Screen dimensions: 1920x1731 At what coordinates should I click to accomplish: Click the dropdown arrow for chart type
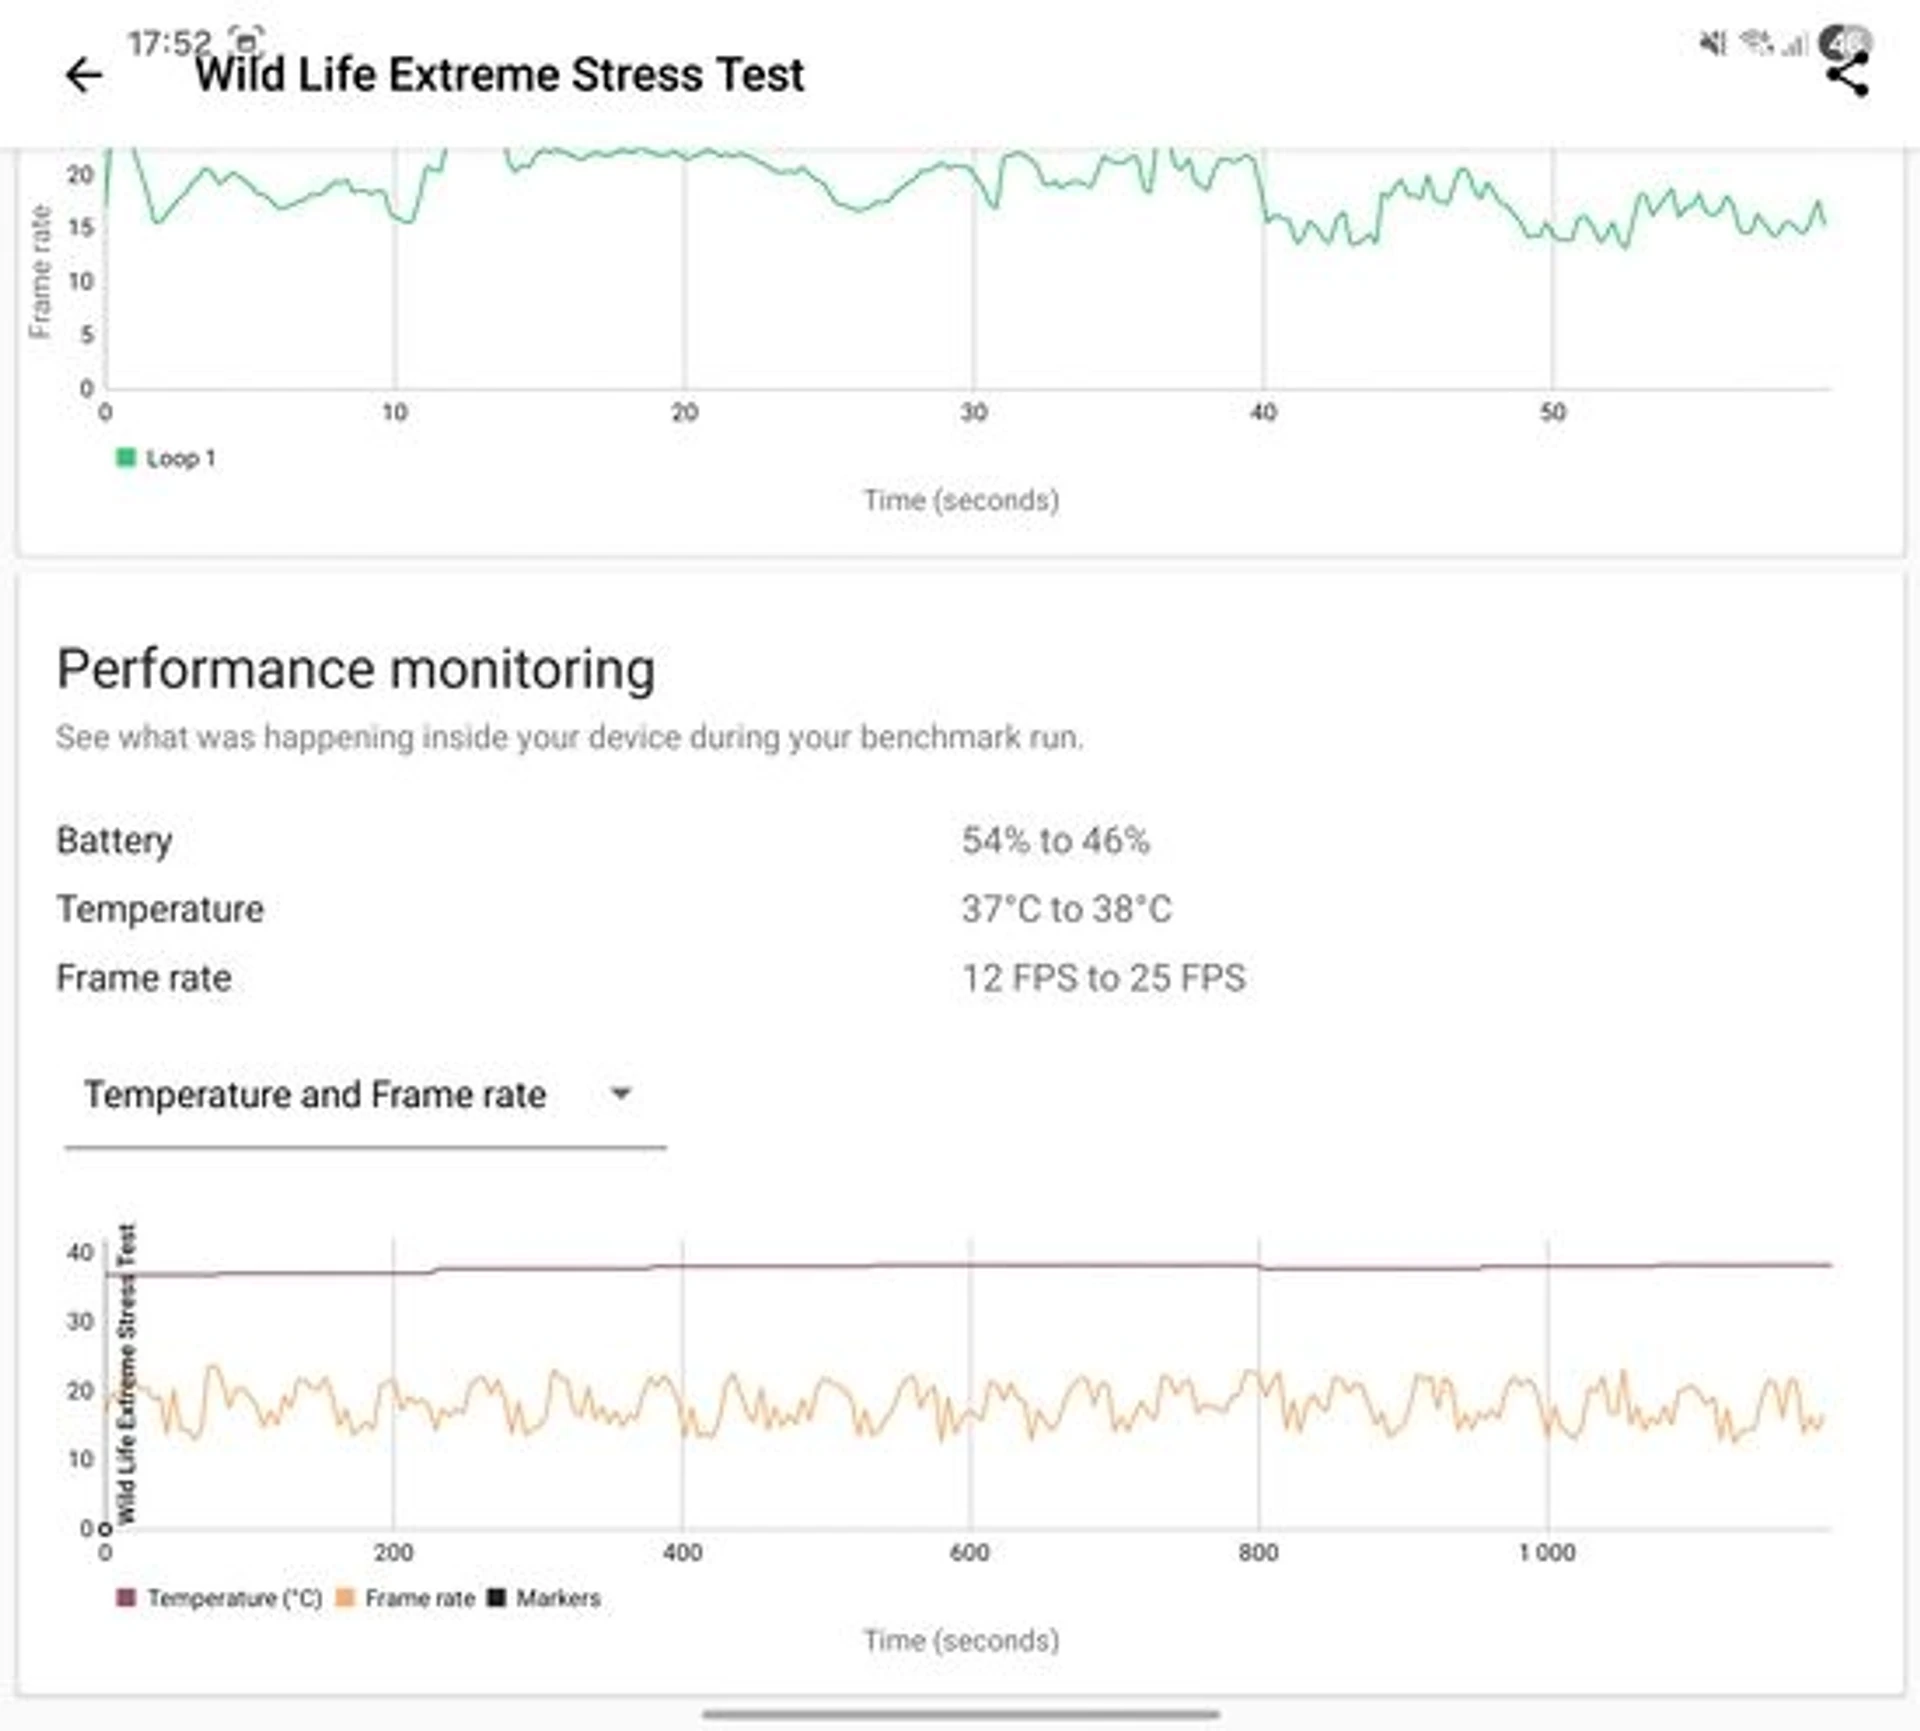pos(620,1094)
